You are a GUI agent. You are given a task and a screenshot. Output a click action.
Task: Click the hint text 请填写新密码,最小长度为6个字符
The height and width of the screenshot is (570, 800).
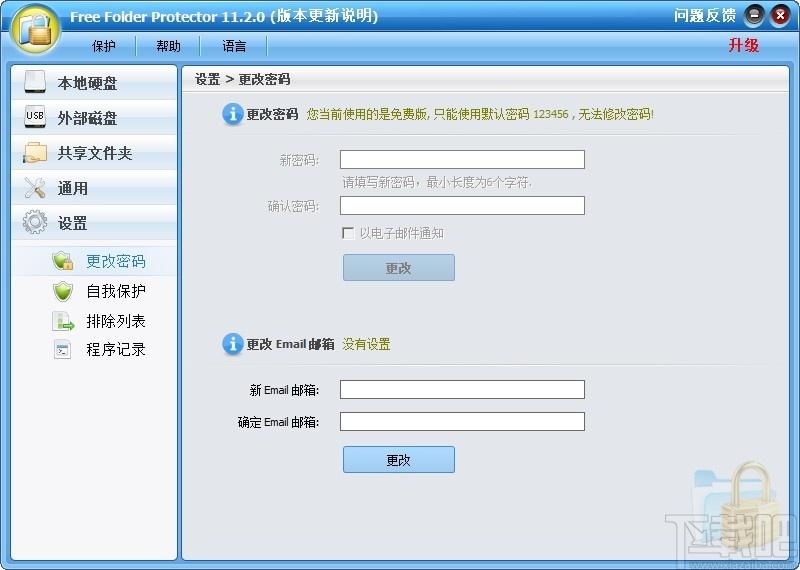437,182
